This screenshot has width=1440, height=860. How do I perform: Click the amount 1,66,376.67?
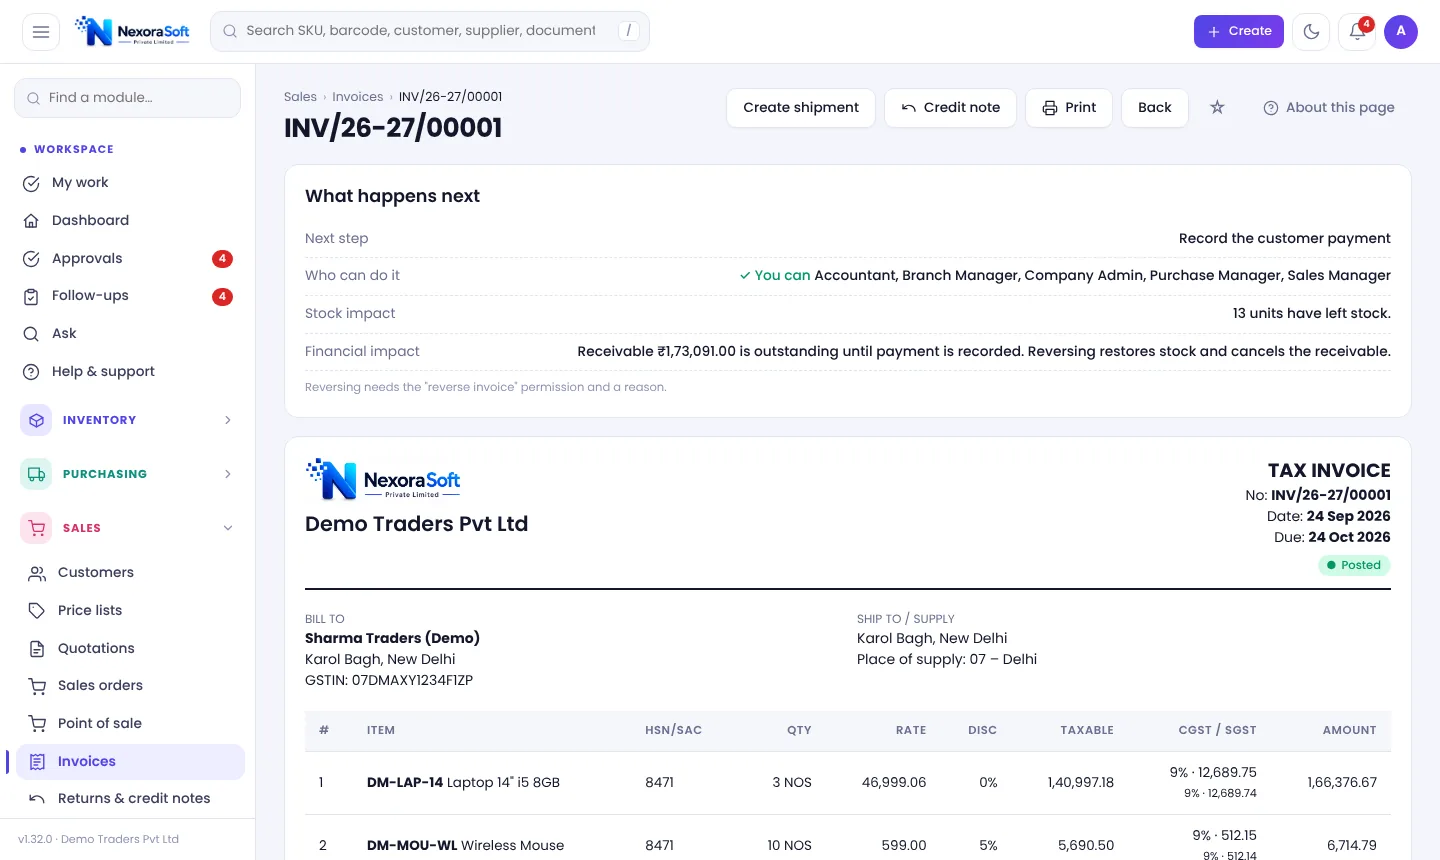[1342, 783]
